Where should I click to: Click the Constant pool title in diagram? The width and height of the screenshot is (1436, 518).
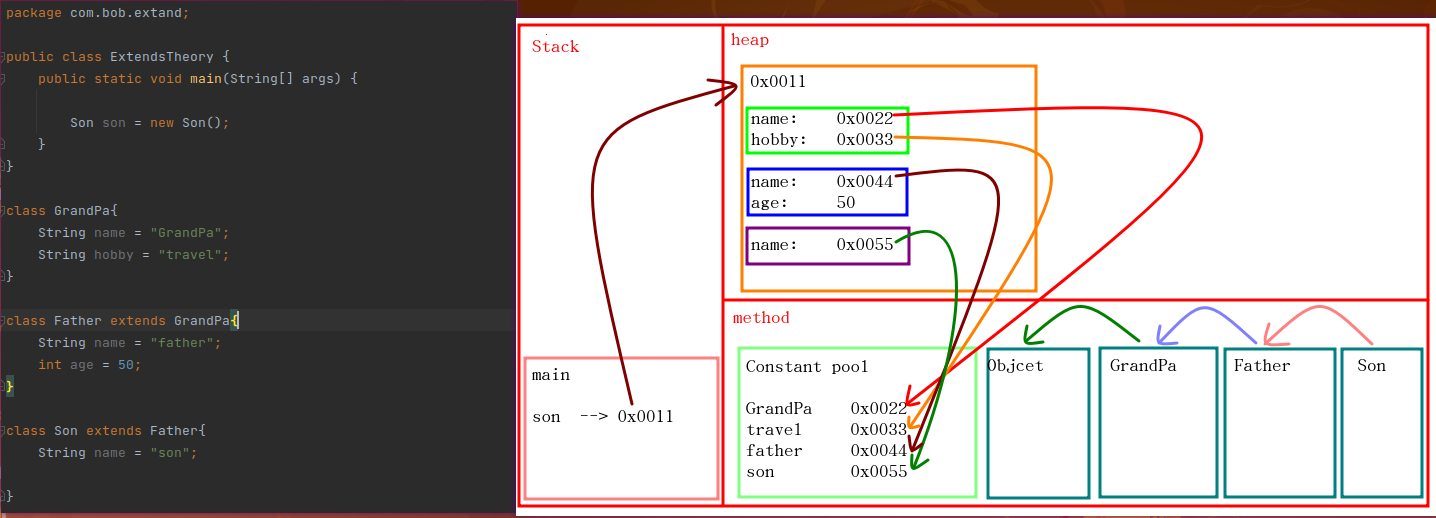click(807, 367)
